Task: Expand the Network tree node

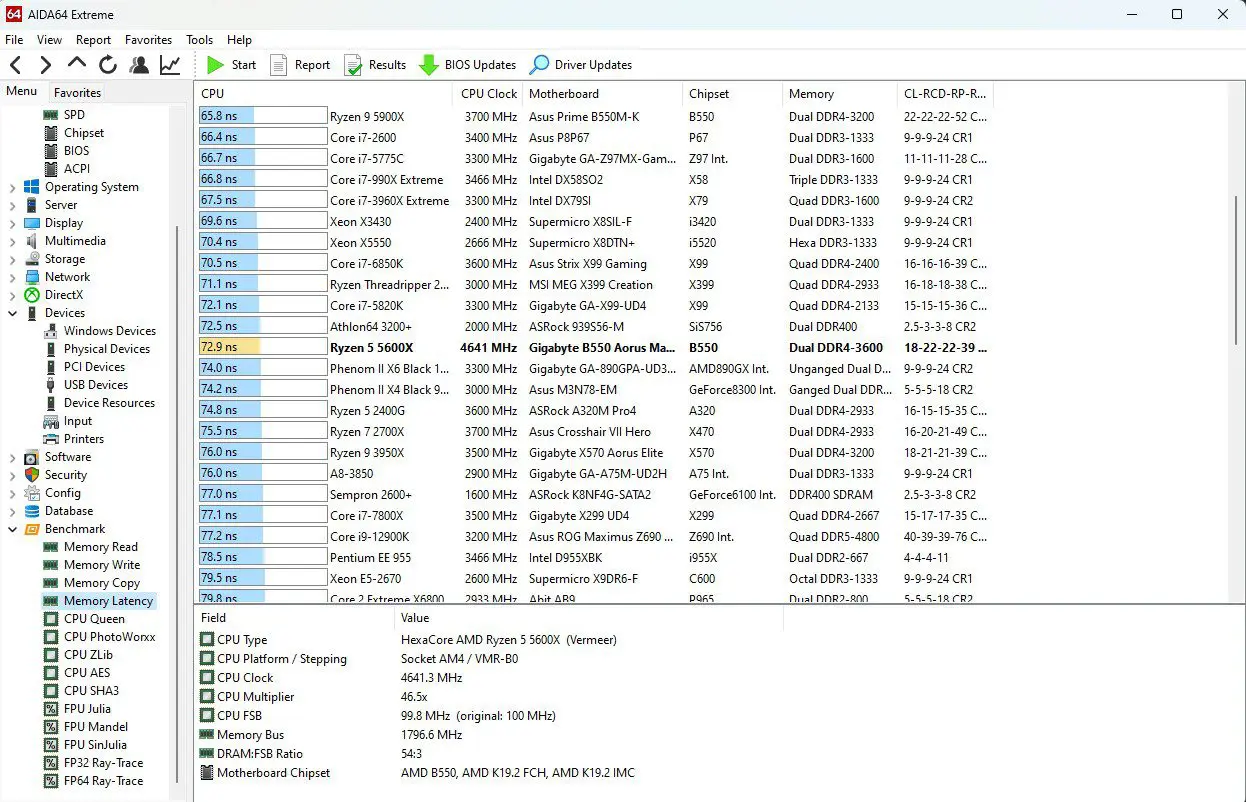Action: point(12,277)
